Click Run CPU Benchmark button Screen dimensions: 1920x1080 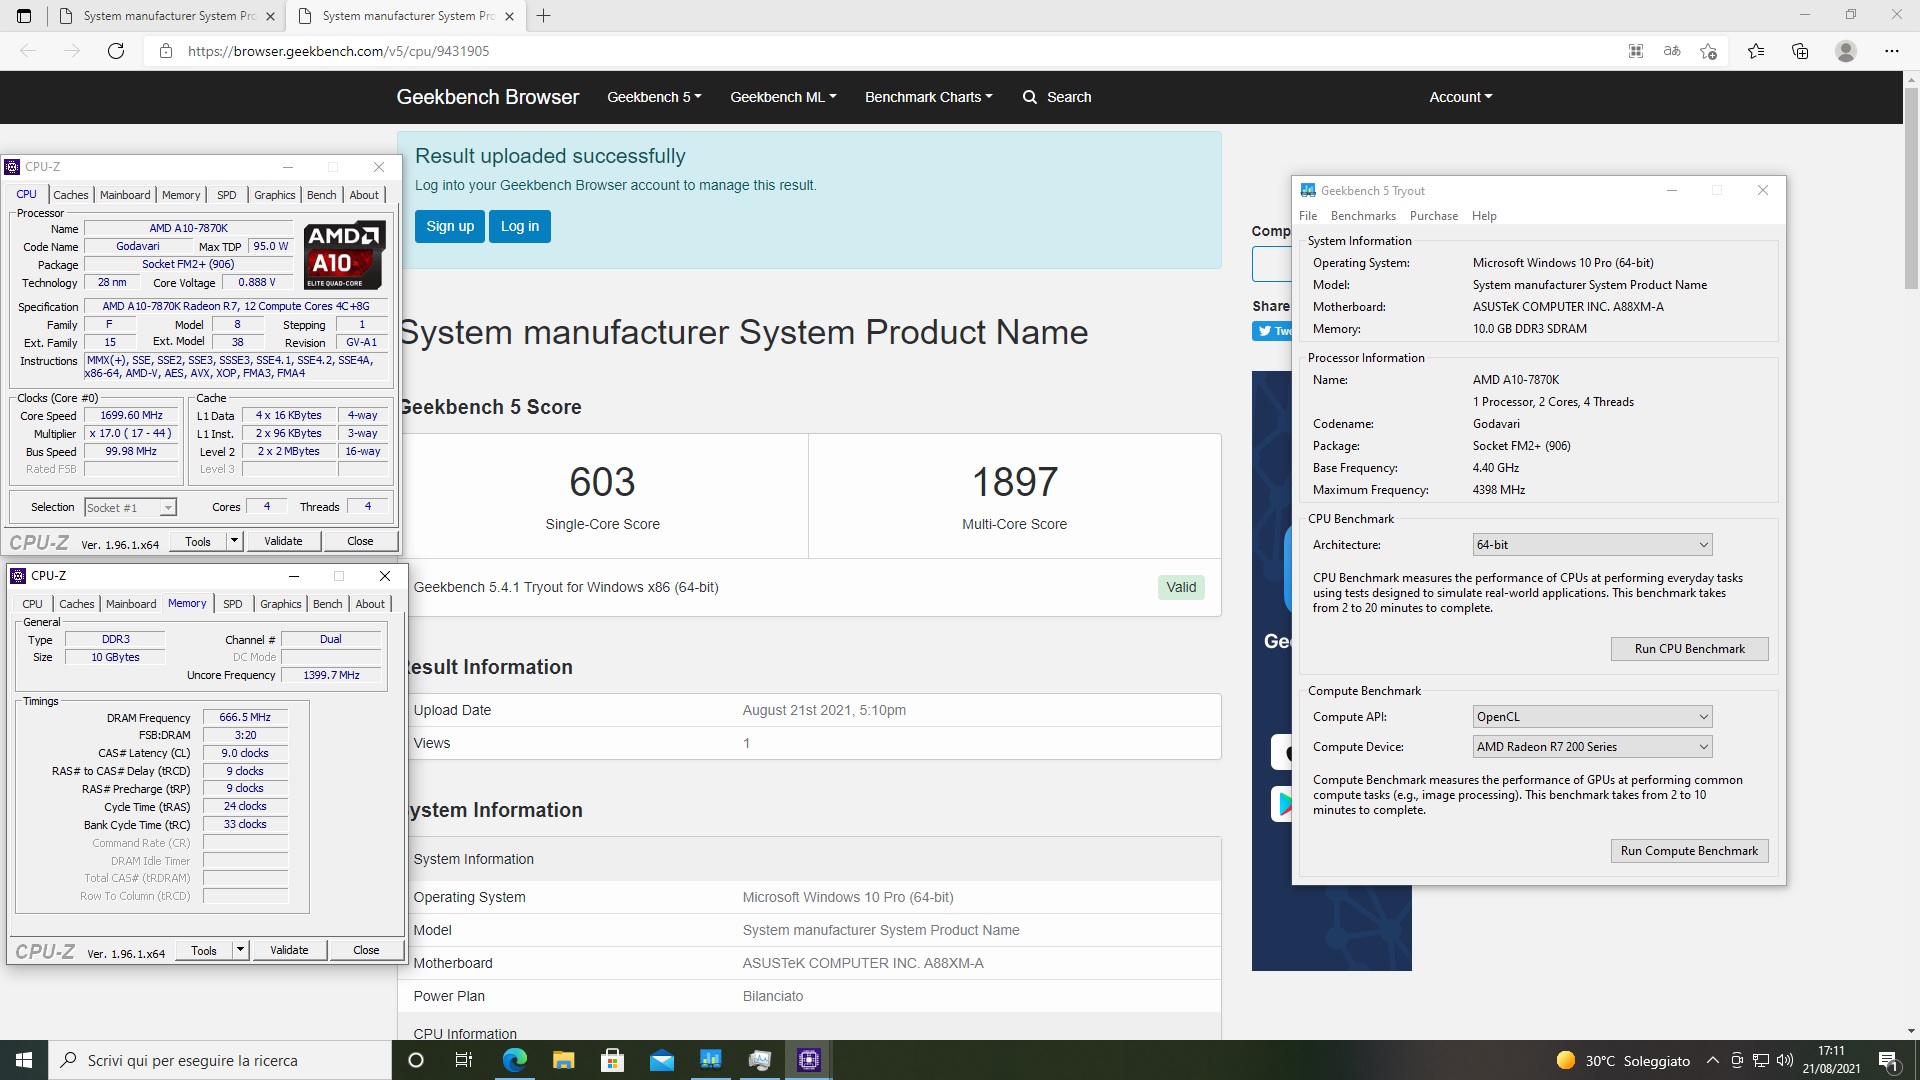click(x=1689, y=649)
